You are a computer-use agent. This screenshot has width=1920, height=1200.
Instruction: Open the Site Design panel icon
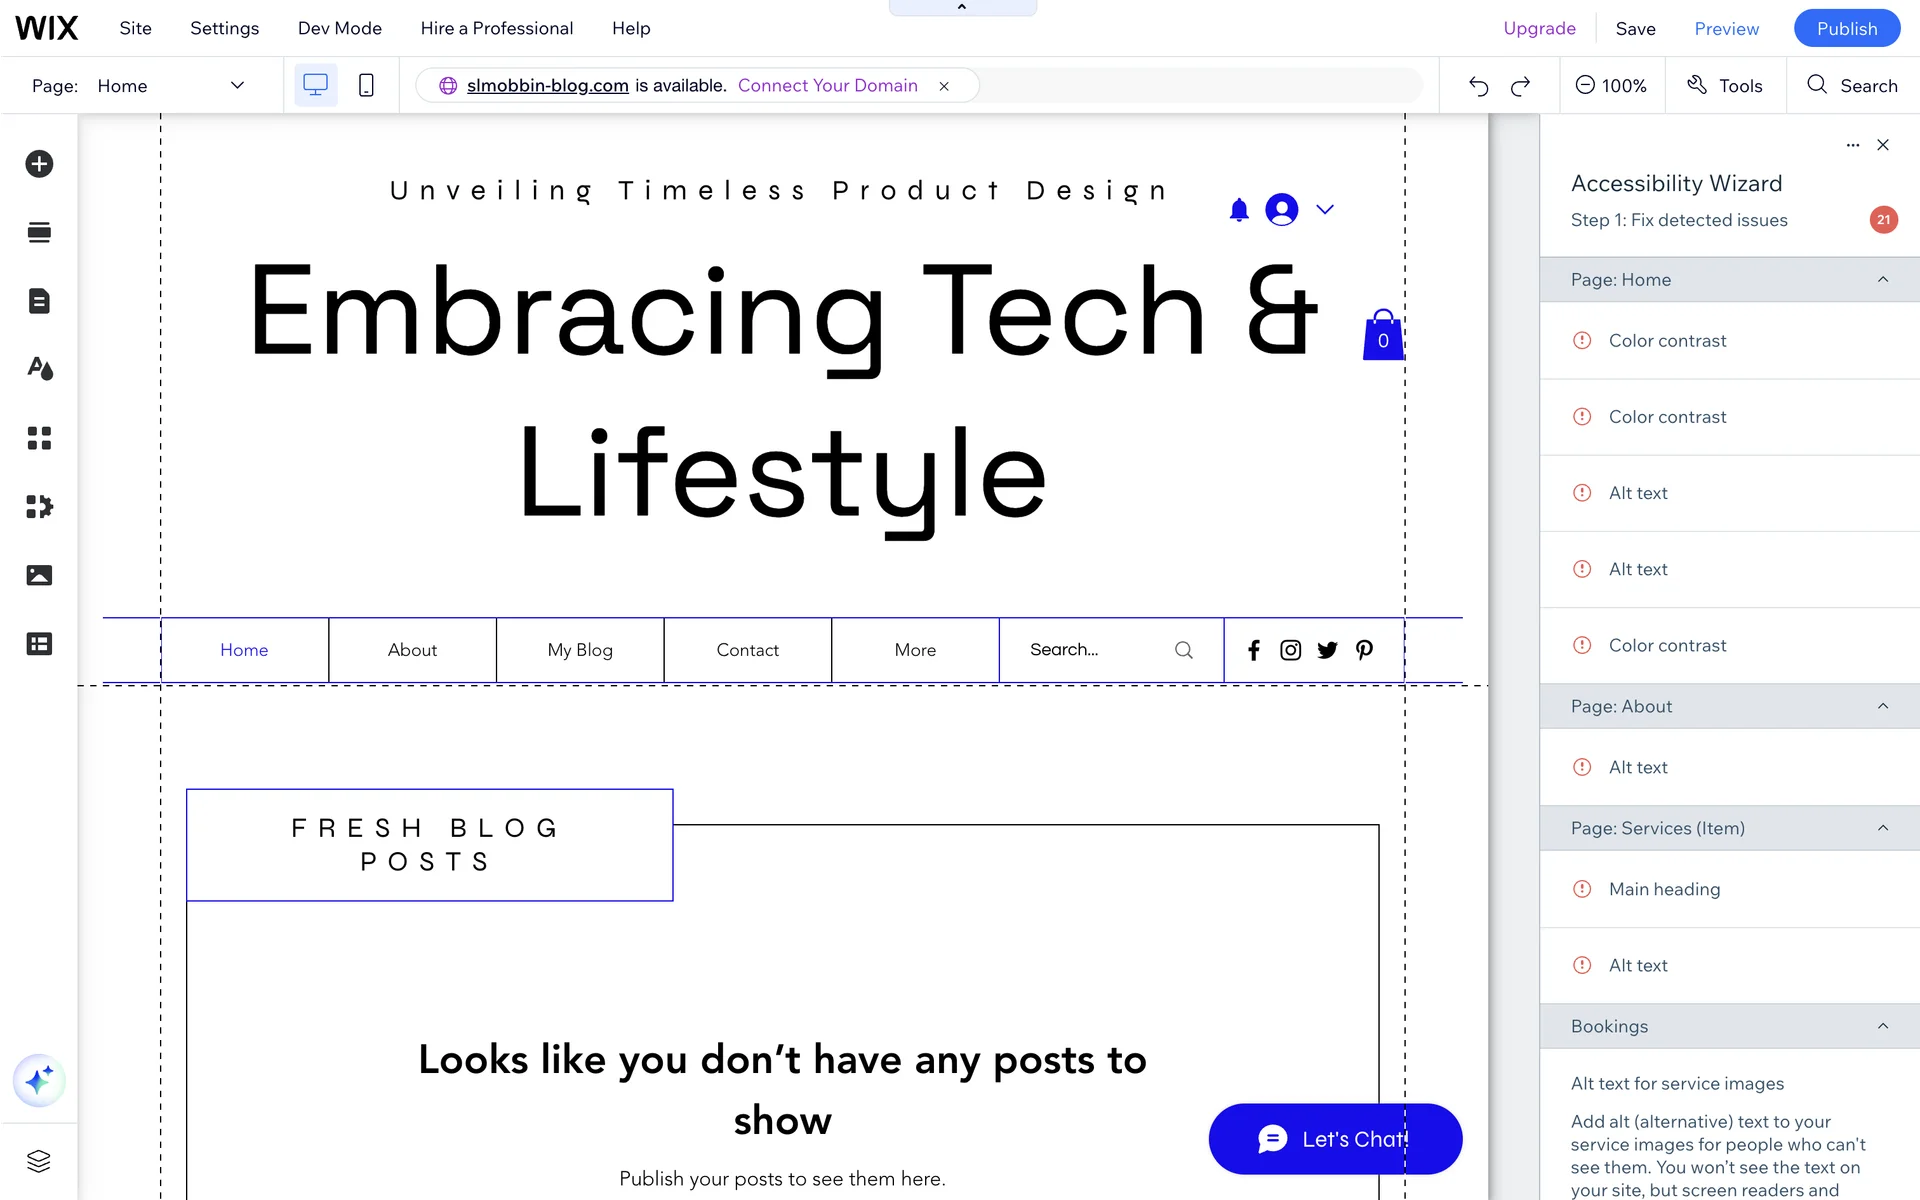pos(39,369)
